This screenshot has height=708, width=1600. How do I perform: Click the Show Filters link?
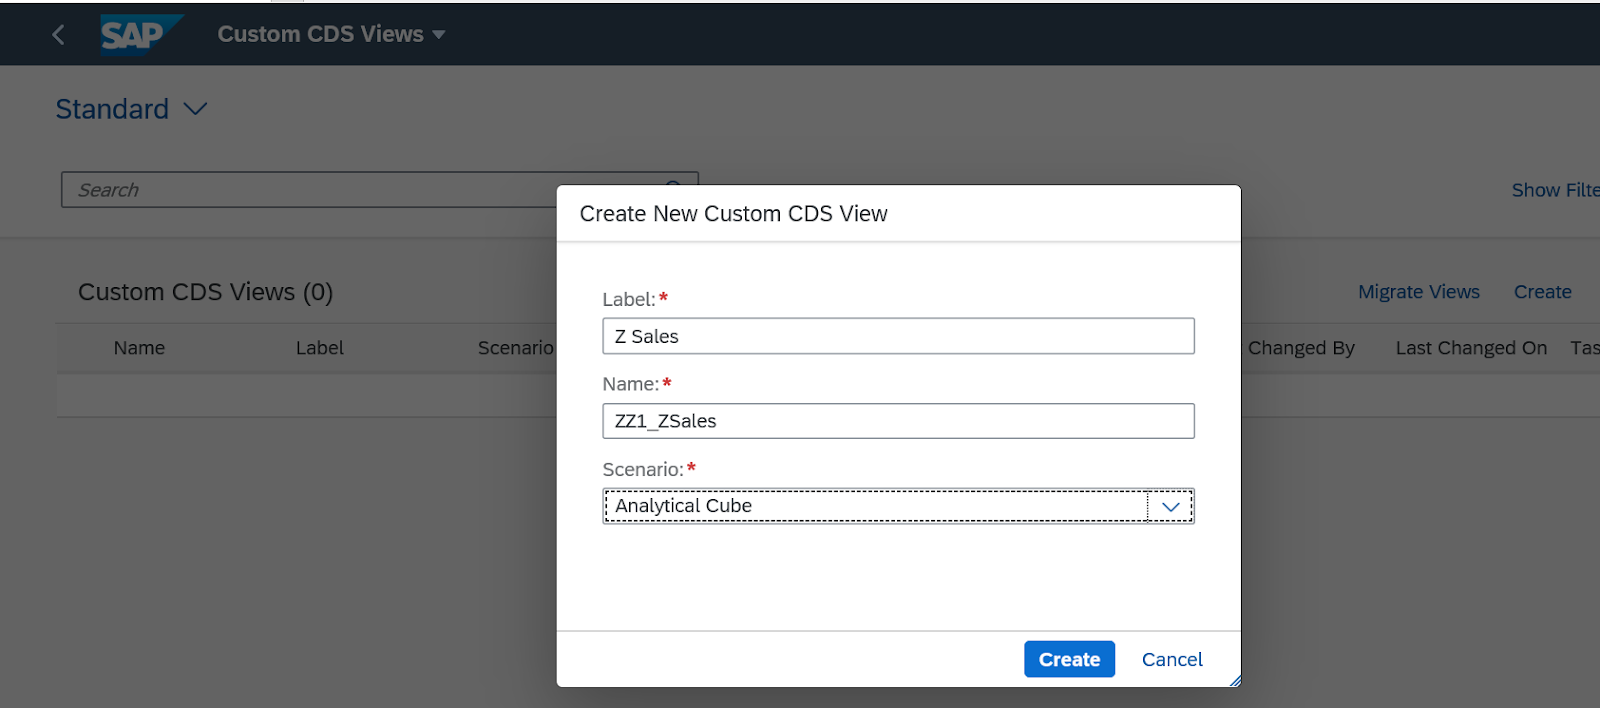pyautogui.click(x=1555, y=190)
